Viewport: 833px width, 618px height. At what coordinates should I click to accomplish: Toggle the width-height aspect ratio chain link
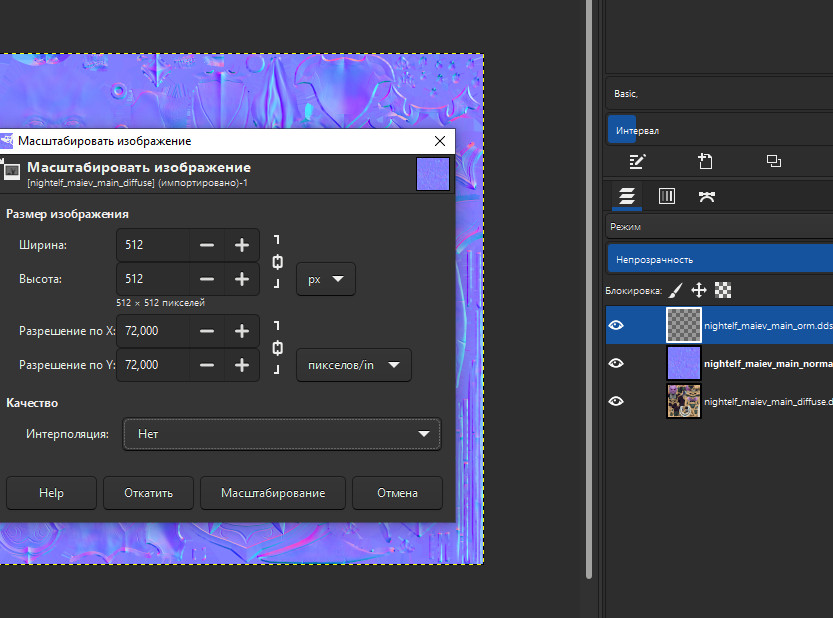click(x=278, y=262)
